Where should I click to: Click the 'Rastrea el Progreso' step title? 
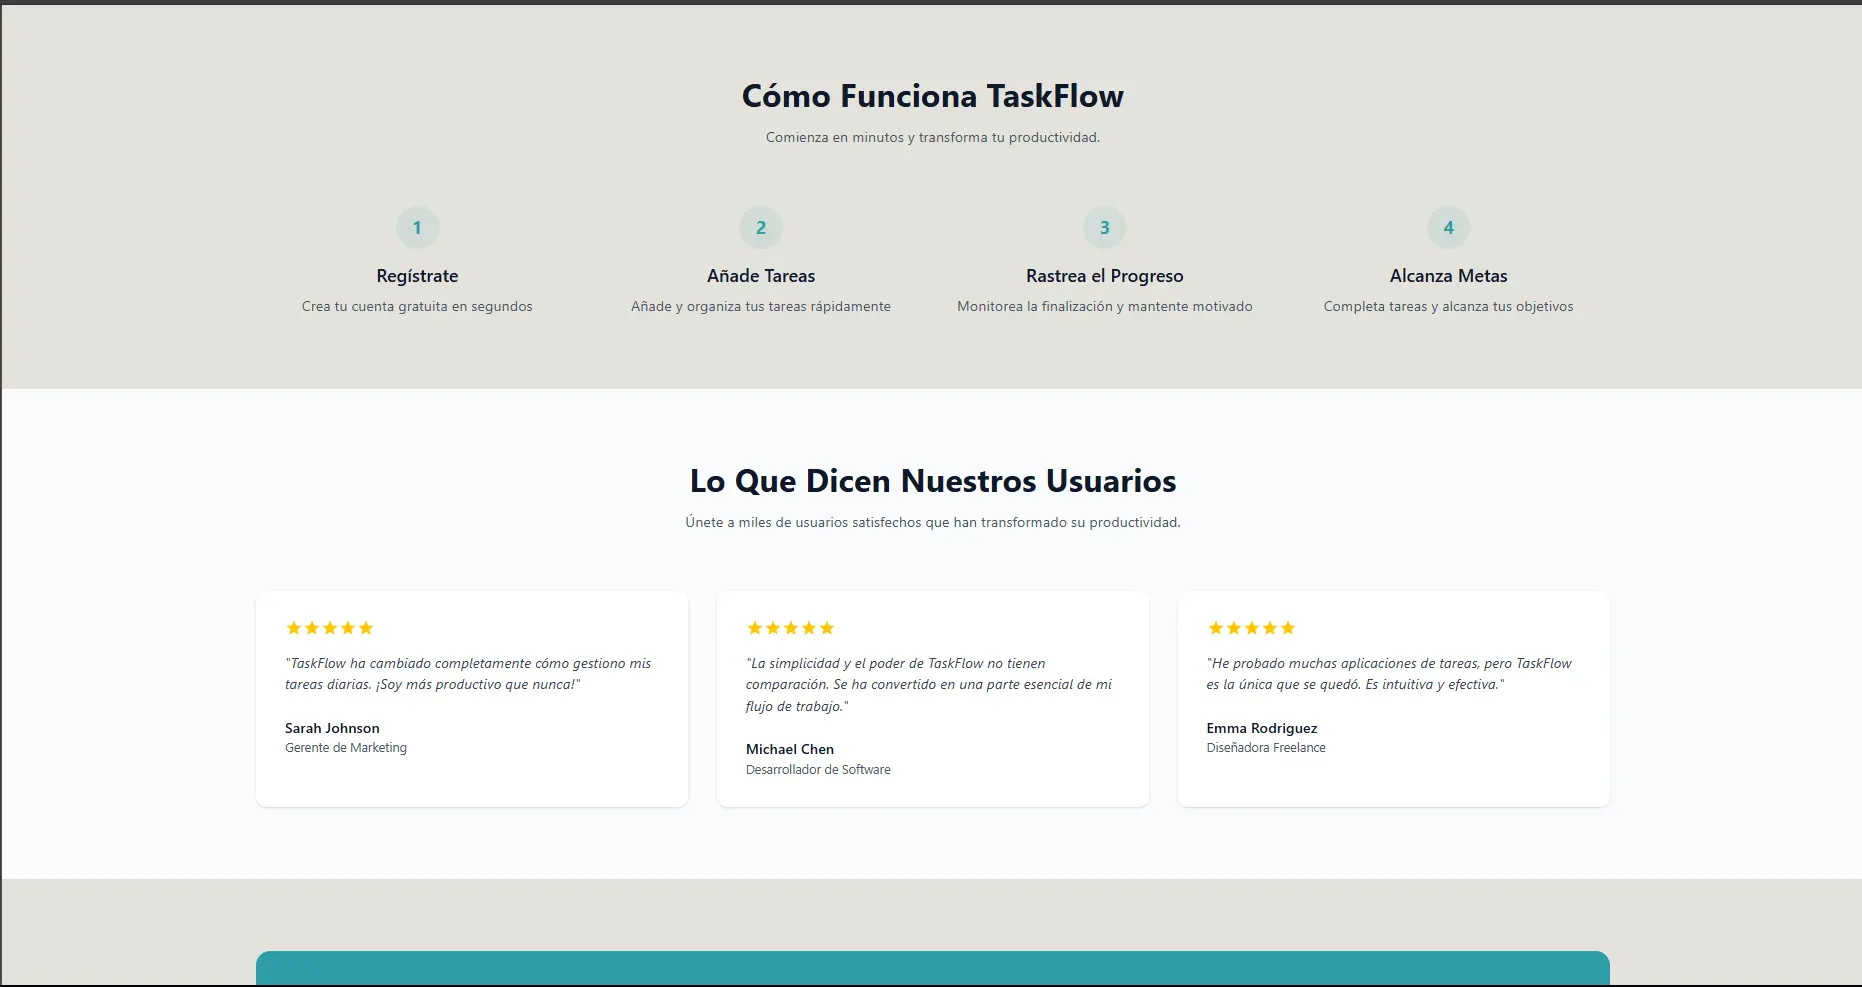point(1105,276)
